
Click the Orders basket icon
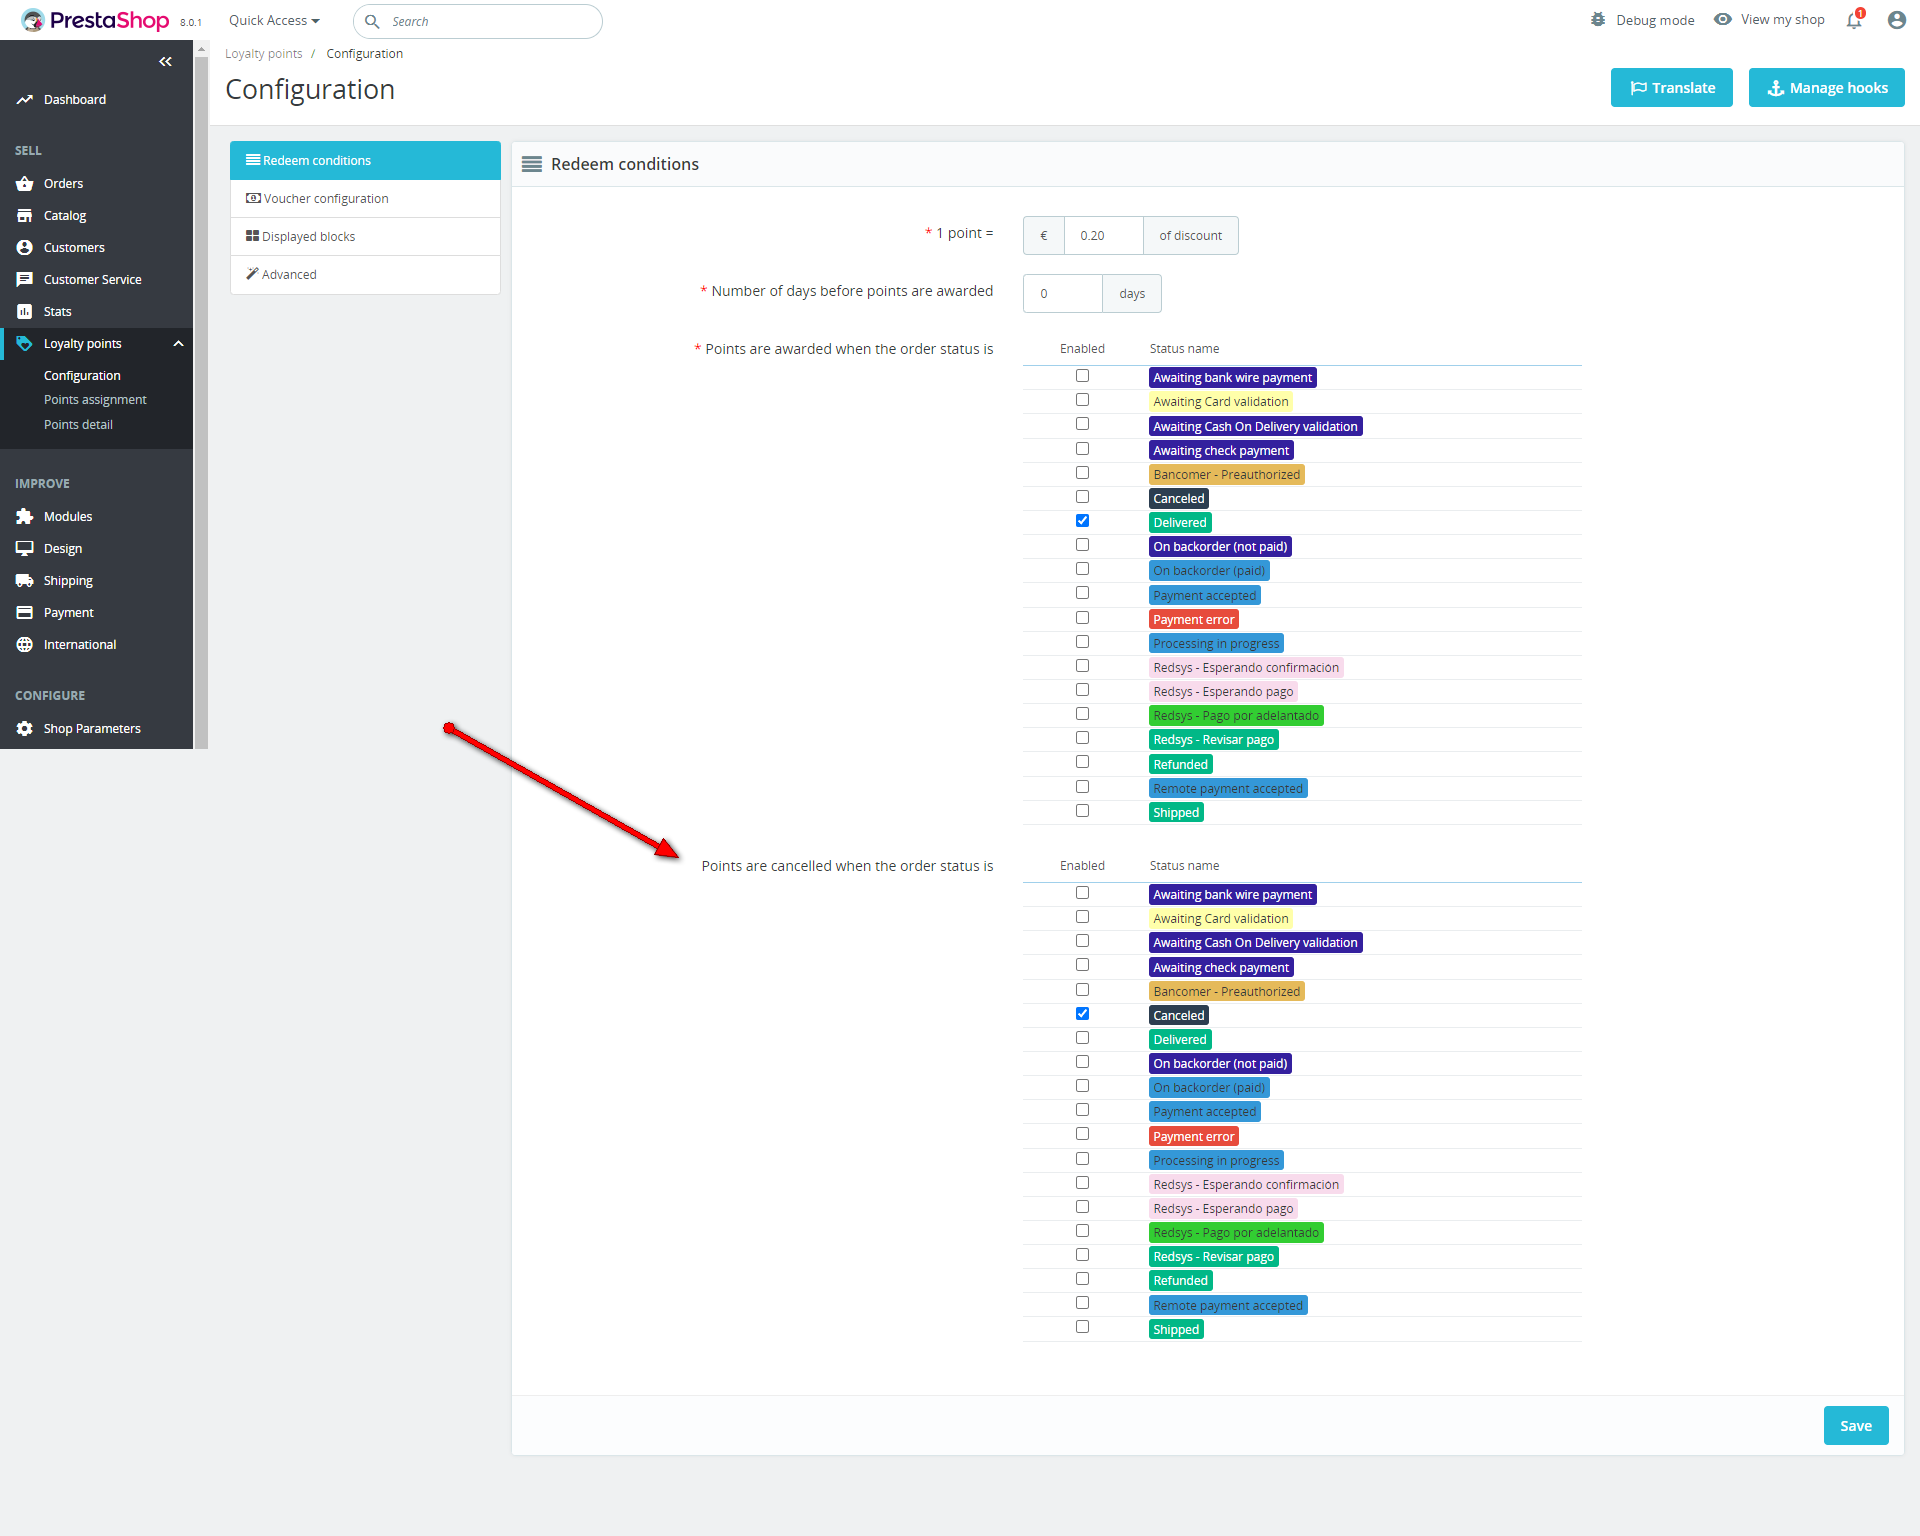(25, 184)
